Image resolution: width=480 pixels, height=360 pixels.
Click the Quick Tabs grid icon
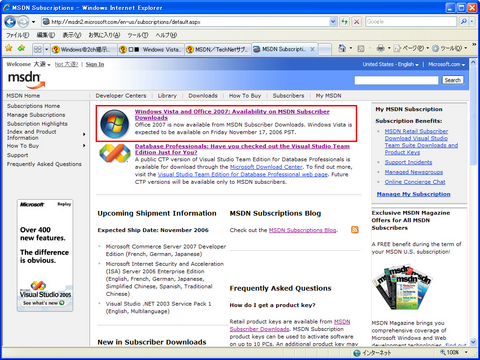(x=38, y=49)
